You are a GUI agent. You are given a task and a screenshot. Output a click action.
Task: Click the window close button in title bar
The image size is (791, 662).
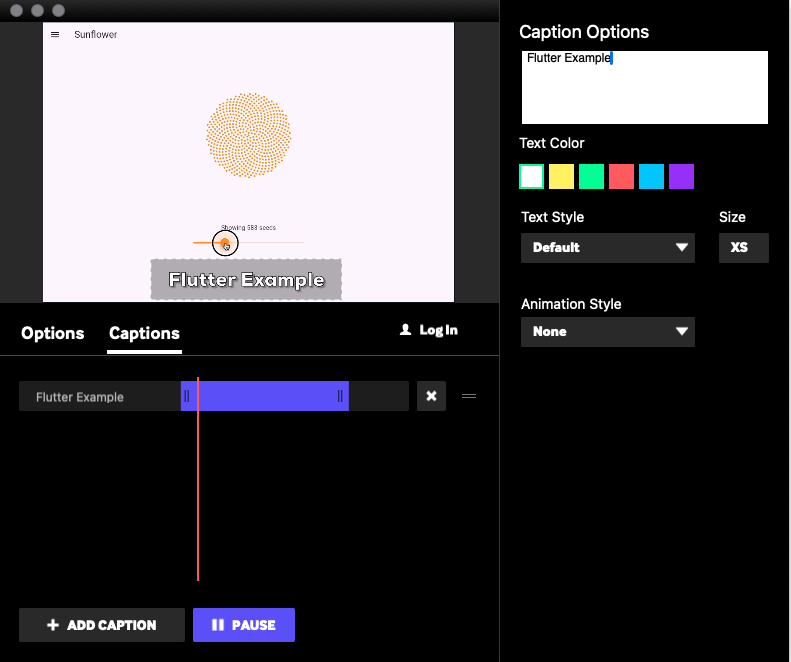pyautogui.click(x=17, y=10)
